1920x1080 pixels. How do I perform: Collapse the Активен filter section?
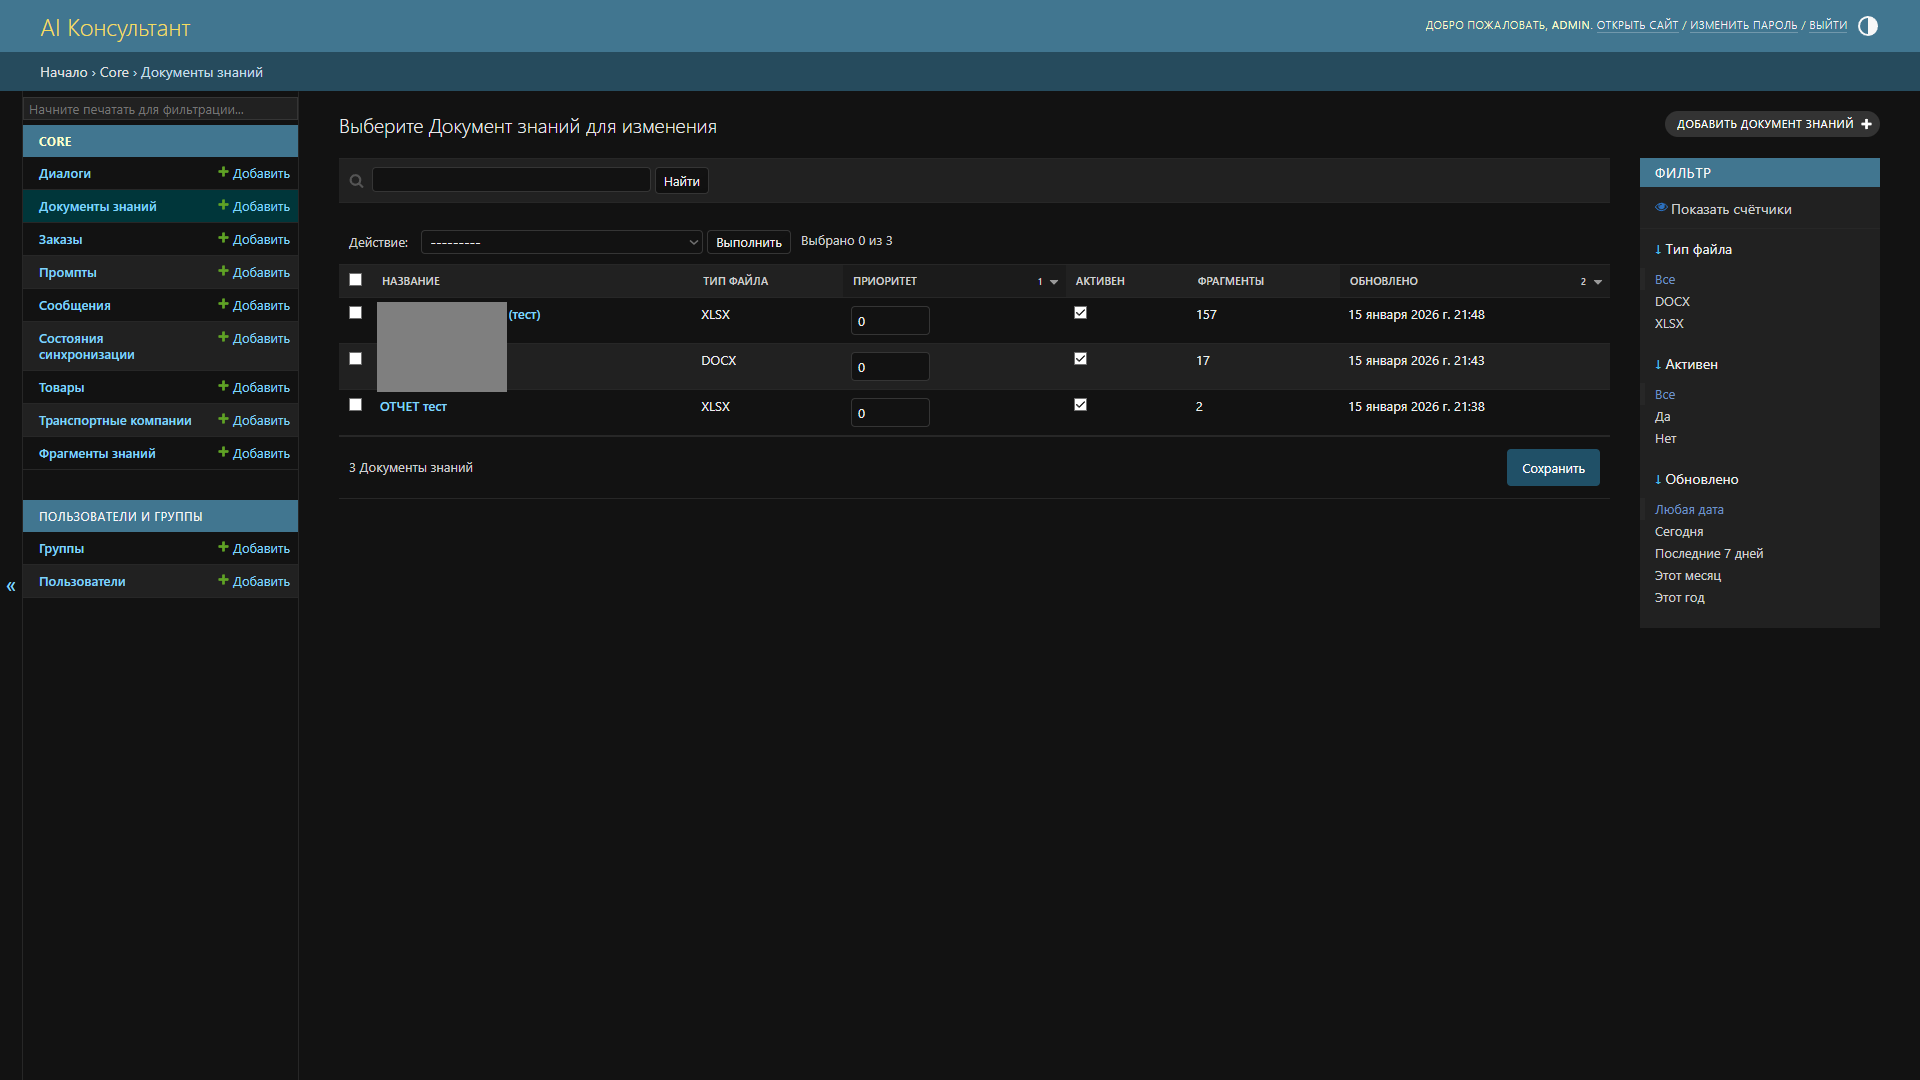[1686, 364]
